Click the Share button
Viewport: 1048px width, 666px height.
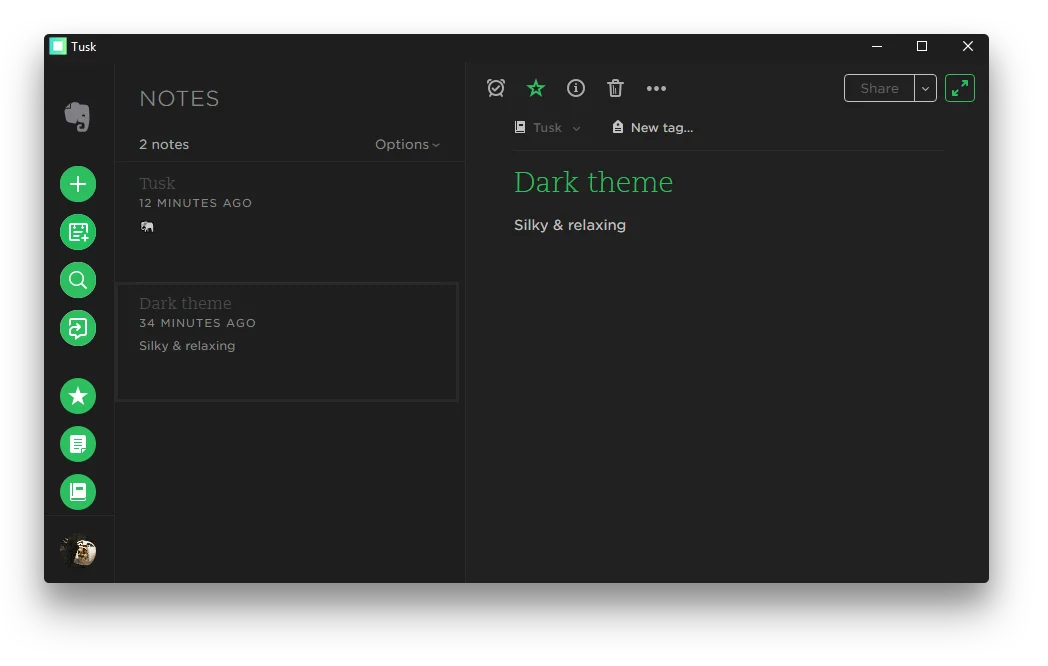879,88
